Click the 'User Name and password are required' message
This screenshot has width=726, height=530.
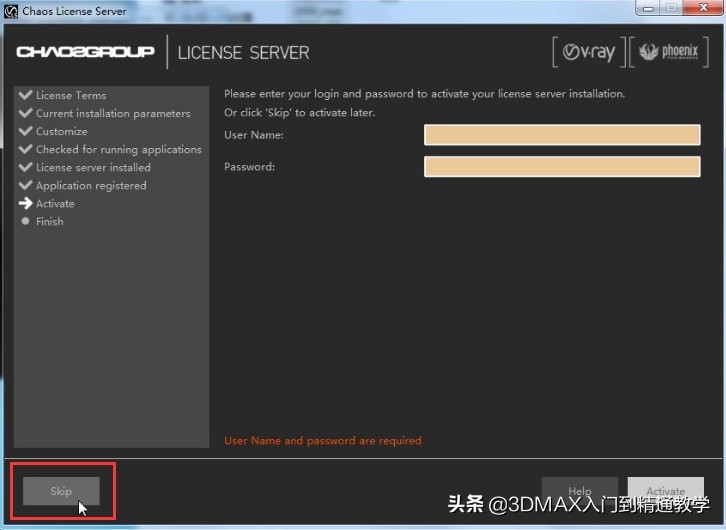323,441
